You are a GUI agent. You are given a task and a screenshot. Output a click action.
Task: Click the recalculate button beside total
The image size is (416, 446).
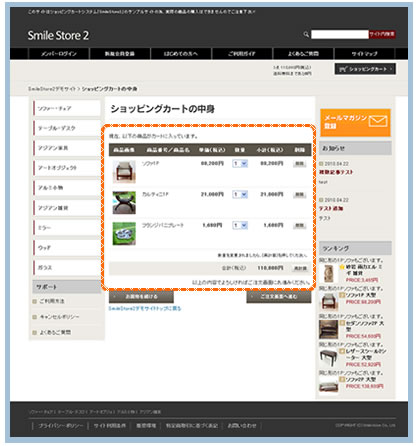(300, 268)
